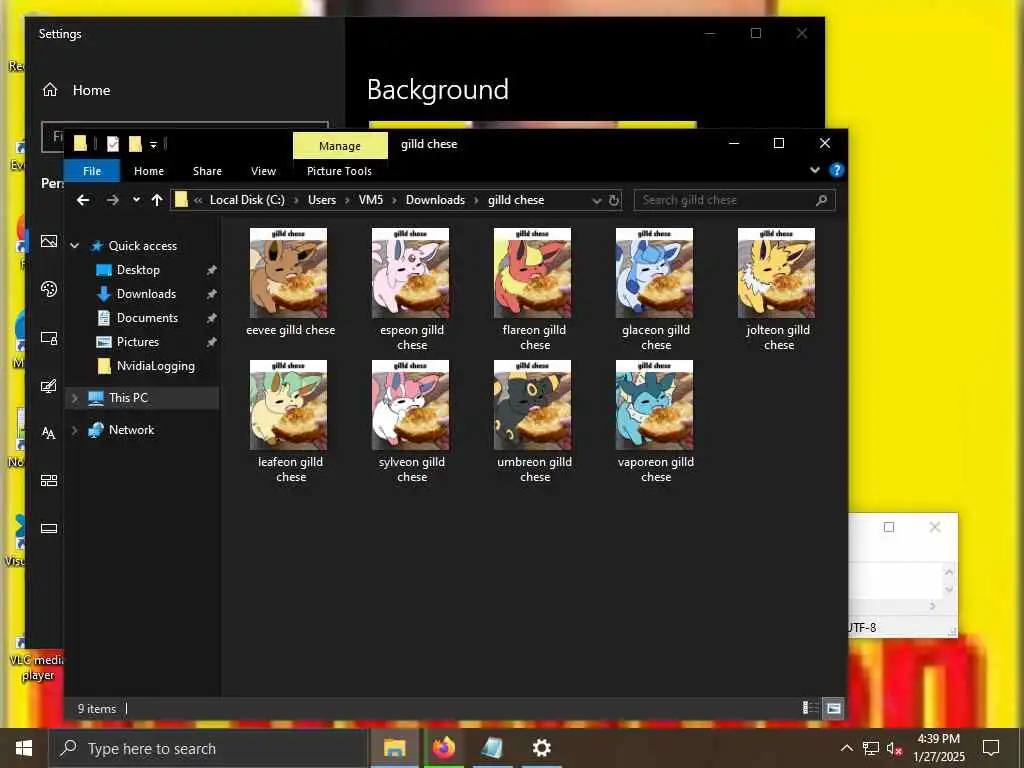This screenshot has width=1024, height=768.
Task: Open Explorer help question mark
Action: [x=836, y=170]
